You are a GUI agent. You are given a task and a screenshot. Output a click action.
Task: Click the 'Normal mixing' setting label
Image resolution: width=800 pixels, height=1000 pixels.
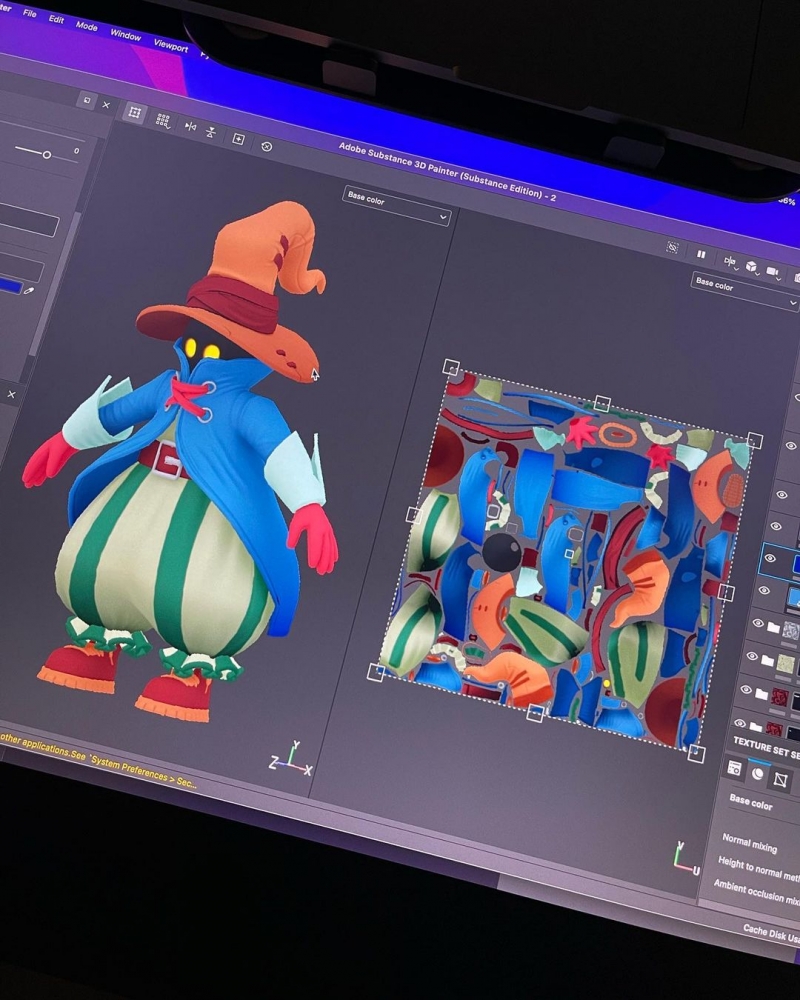[750, 842]
